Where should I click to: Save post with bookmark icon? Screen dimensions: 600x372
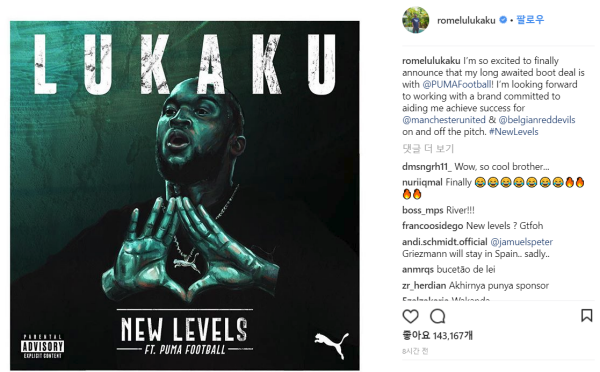click(x=586, y=316)
